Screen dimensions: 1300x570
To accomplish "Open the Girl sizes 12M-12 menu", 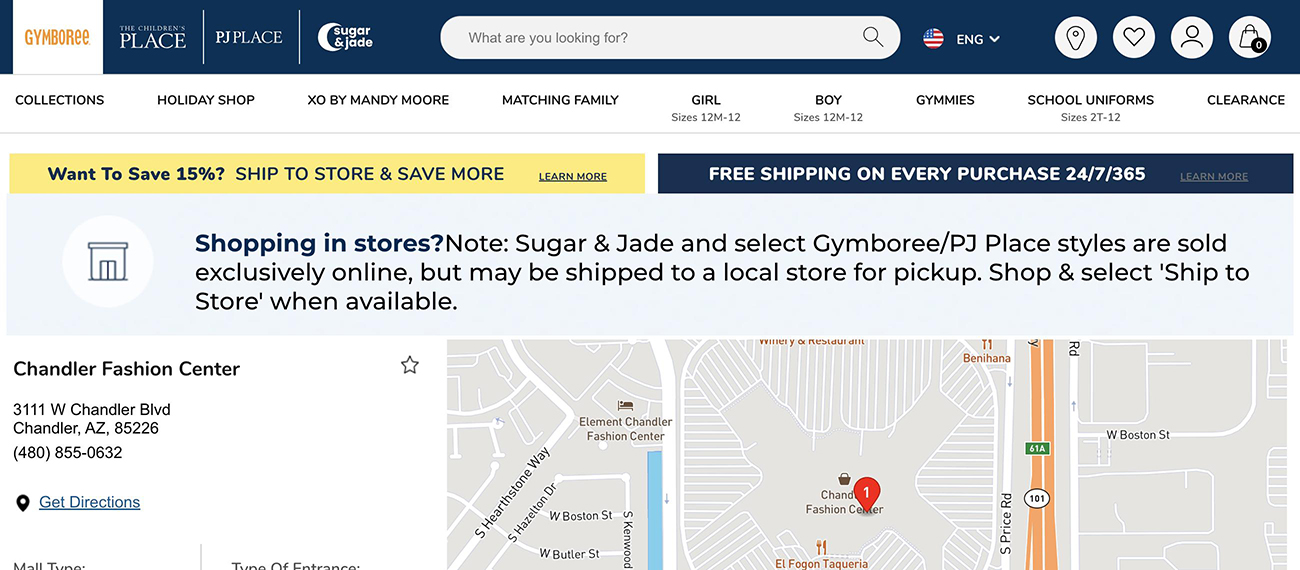I will coord(705,107).
